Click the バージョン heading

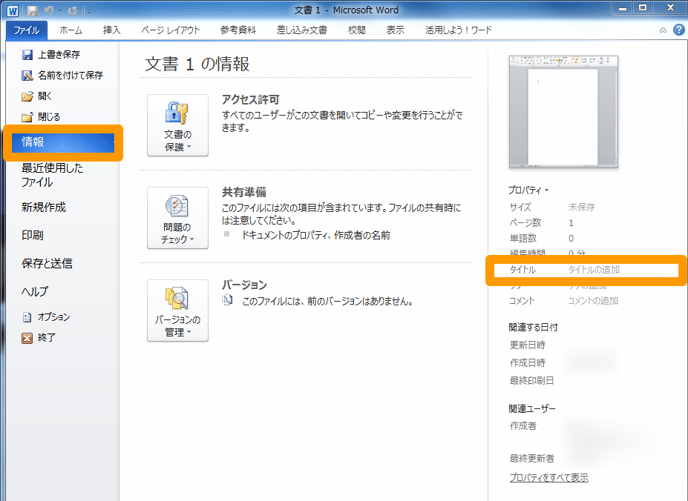244,285
